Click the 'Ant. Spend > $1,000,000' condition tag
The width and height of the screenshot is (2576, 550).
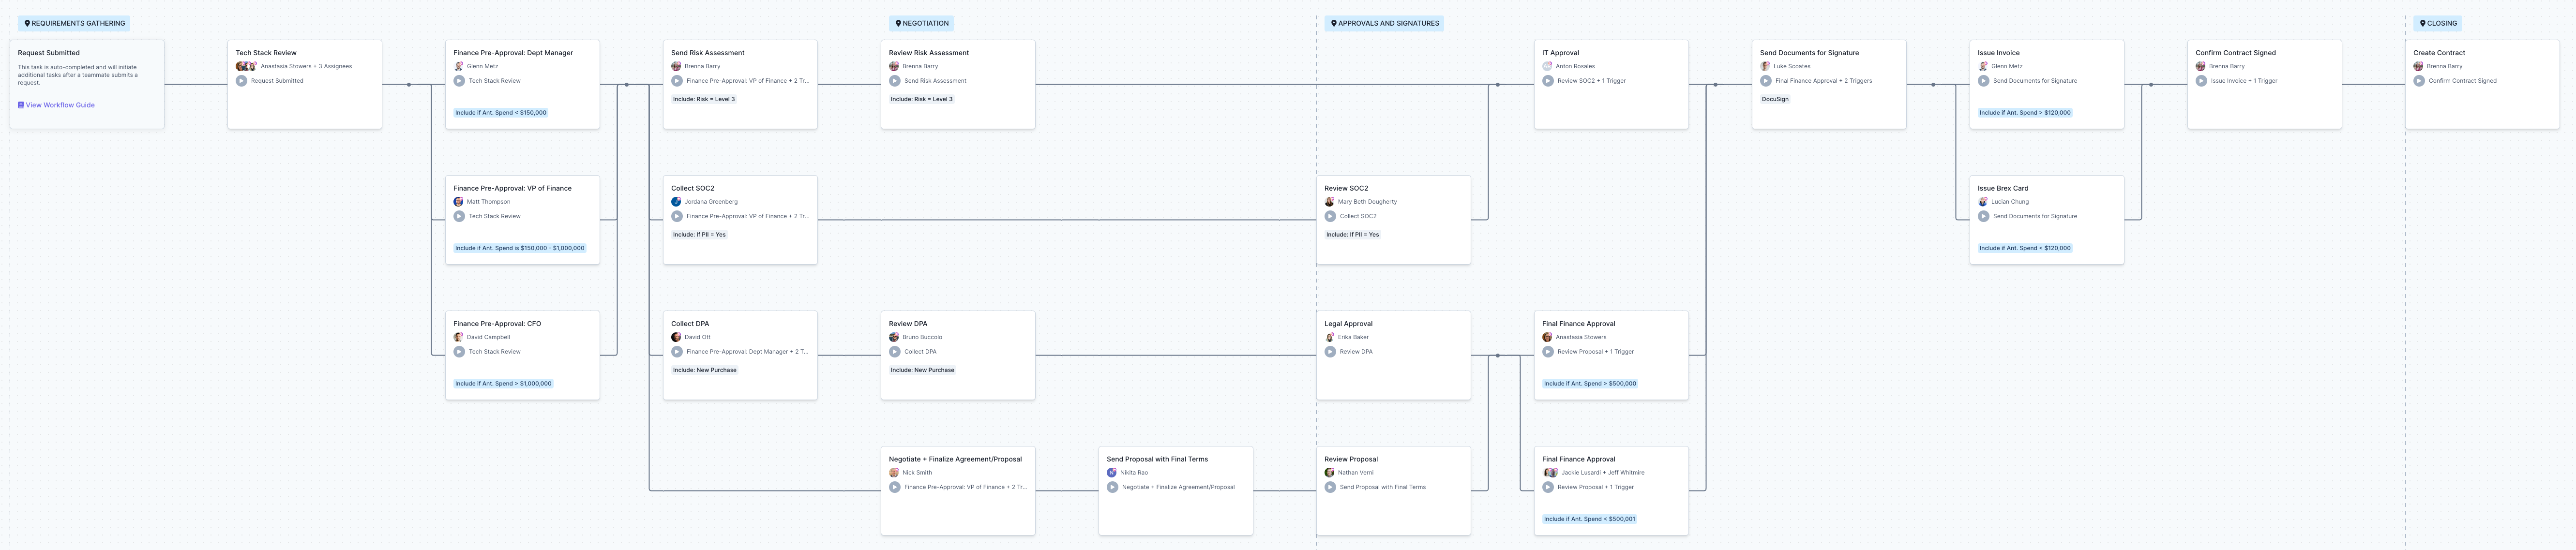tap(503, 384)
